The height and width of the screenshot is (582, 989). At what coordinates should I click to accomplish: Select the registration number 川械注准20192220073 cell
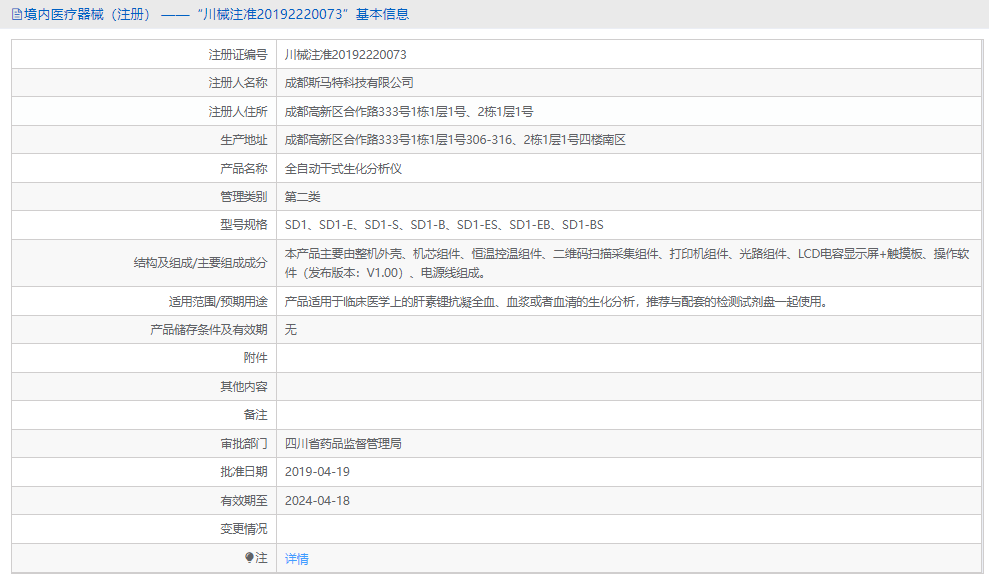pos(344,53)
